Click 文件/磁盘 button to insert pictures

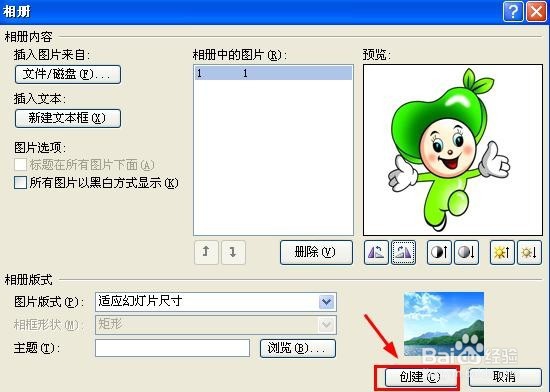click(68, 74)
